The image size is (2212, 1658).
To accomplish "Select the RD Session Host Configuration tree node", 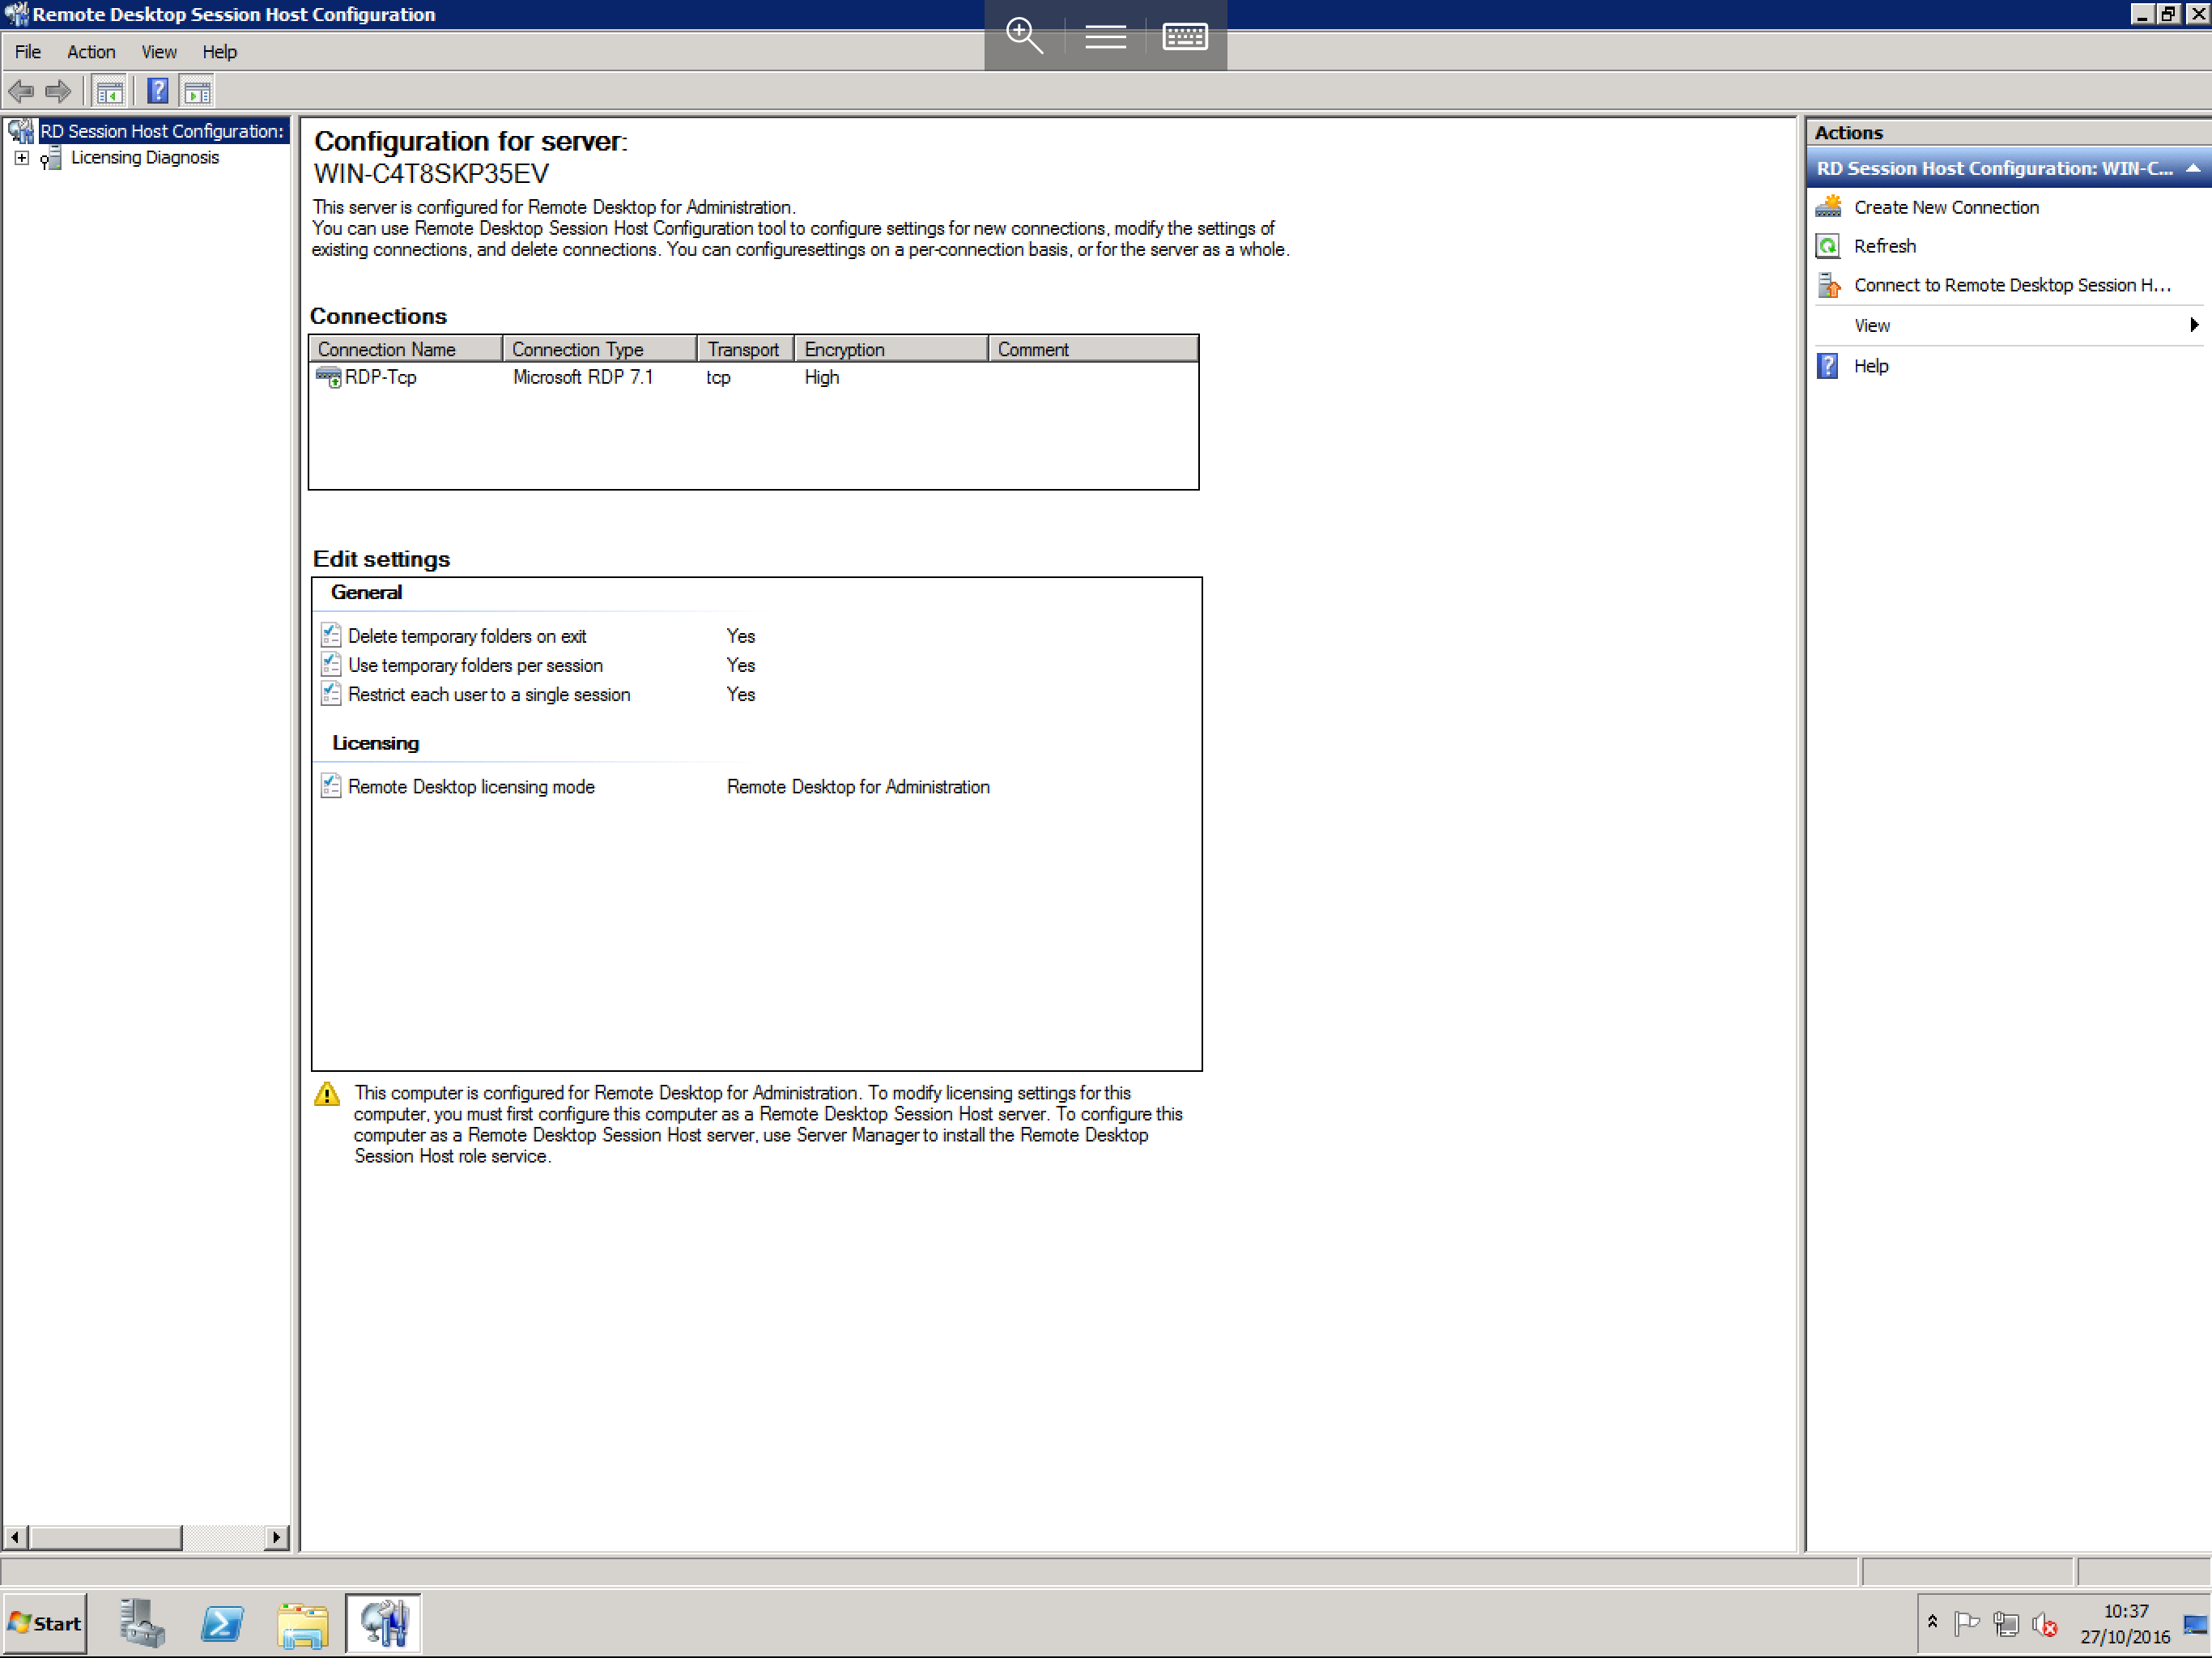I will (x=162, y=131).
